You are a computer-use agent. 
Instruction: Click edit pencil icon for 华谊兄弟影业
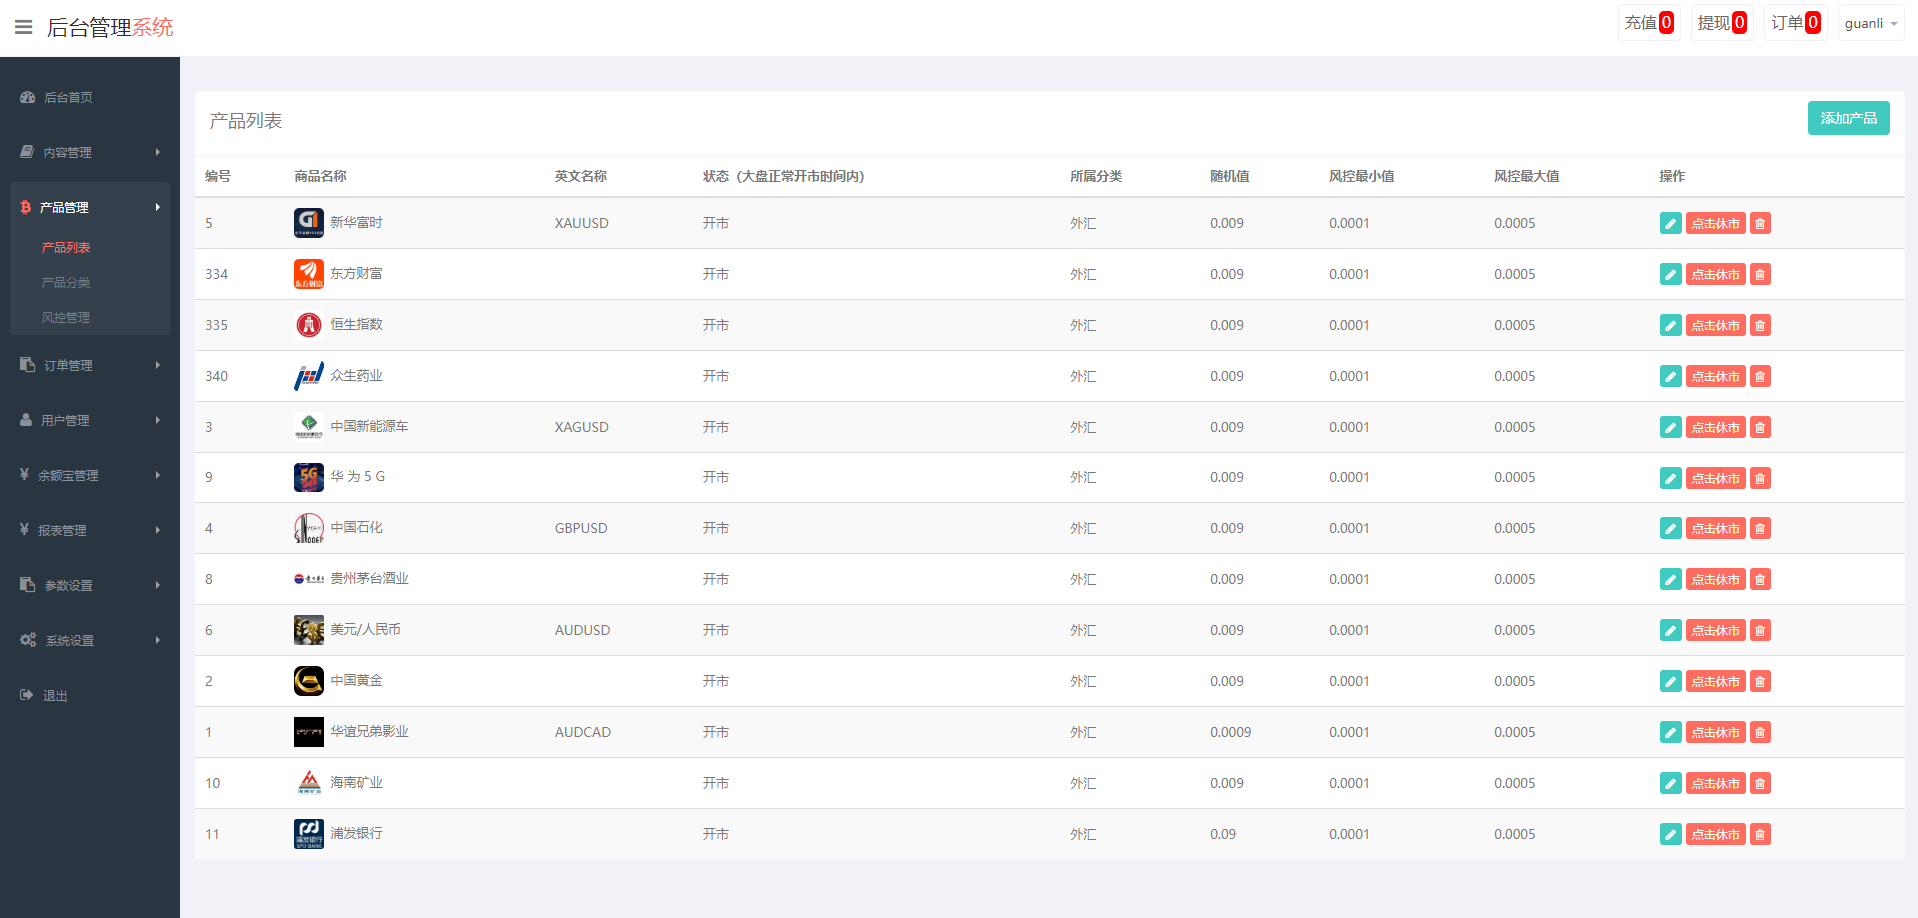click(1670, 732)
